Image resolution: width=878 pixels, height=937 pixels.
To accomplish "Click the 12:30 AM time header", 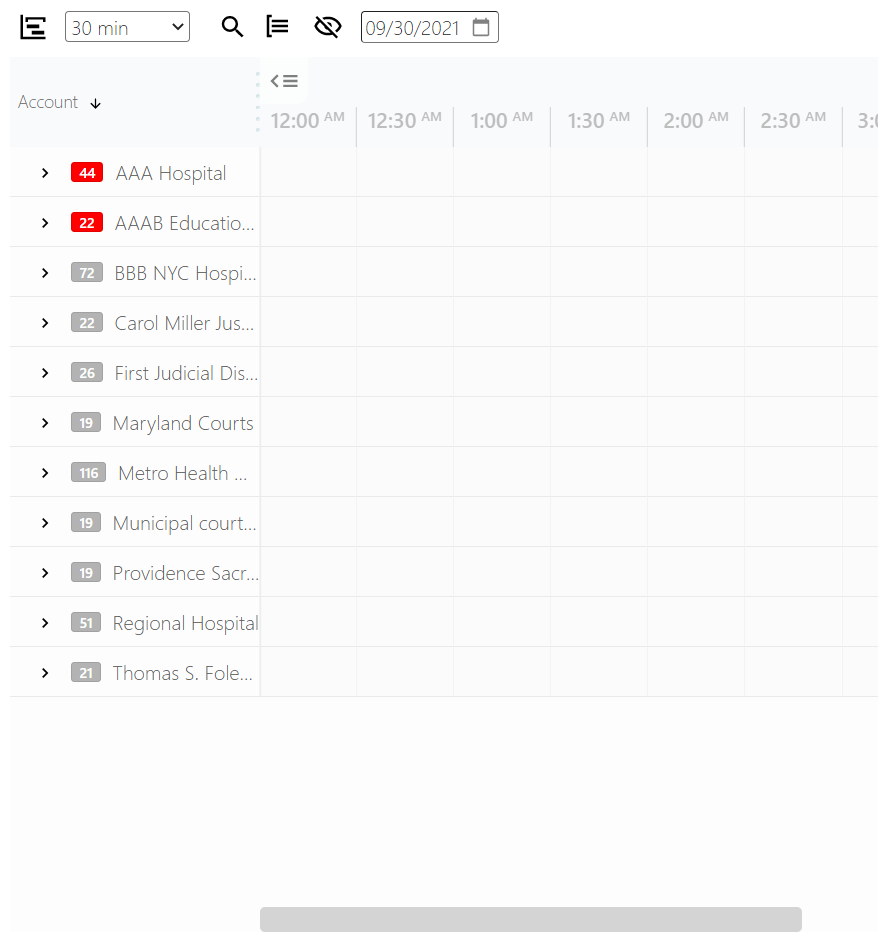I will [x=405, y=120].
